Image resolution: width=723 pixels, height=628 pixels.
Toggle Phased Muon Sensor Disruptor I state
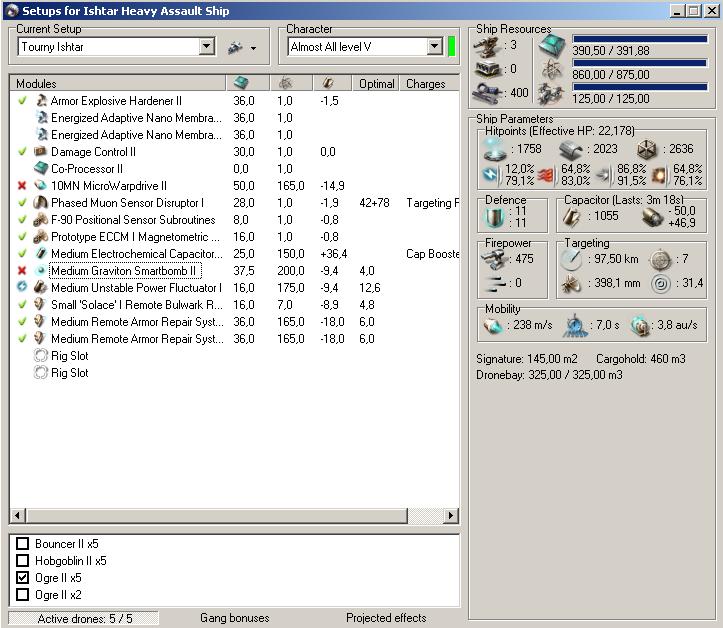point(22,202)
